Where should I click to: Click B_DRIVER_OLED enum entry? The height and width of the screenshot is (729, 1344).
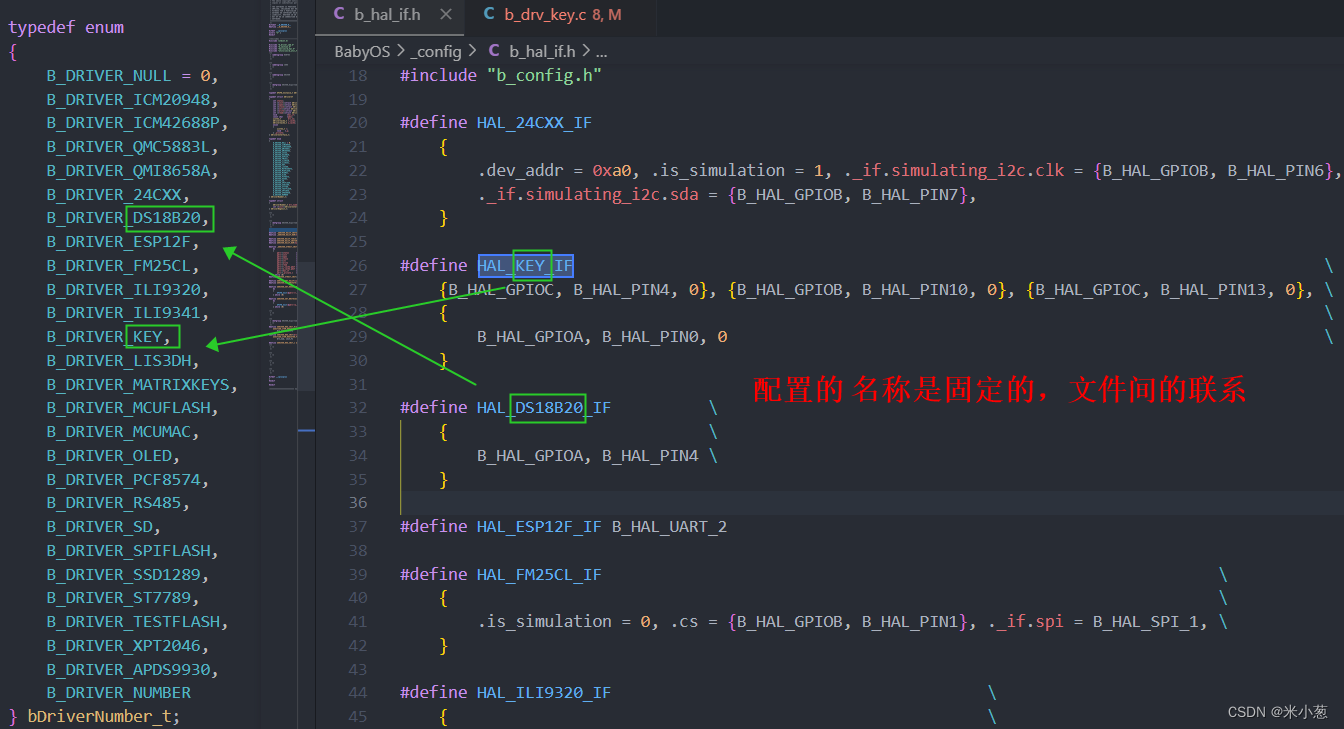click(111, 455)
